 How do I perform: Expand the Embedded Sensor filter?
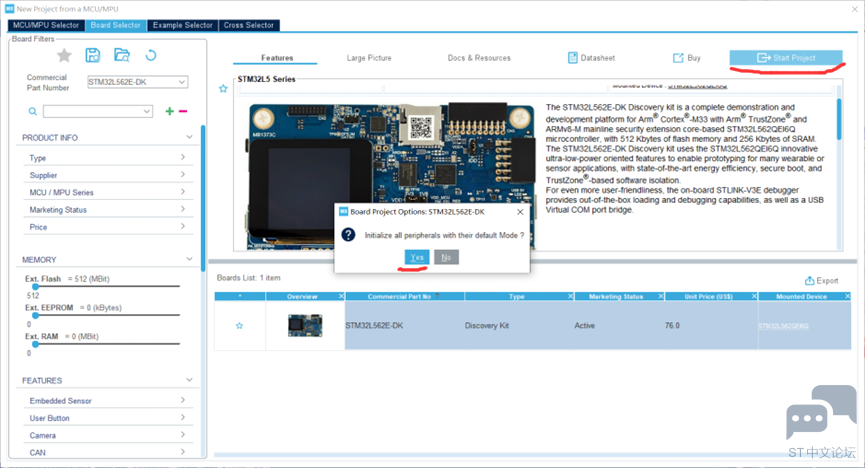point(183,400)
